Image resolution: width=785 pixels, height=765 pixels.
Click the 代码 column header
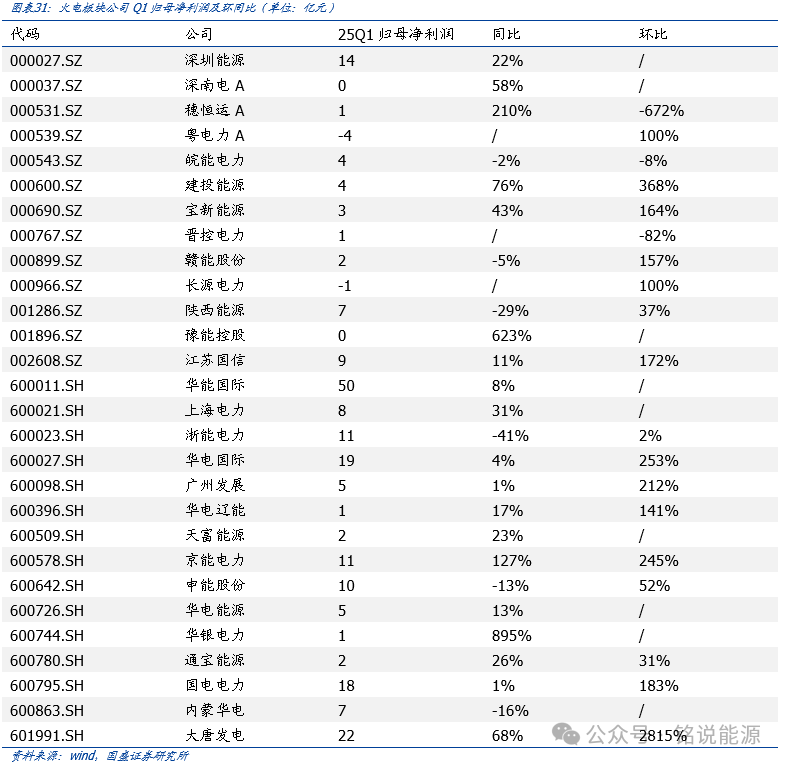25,34
